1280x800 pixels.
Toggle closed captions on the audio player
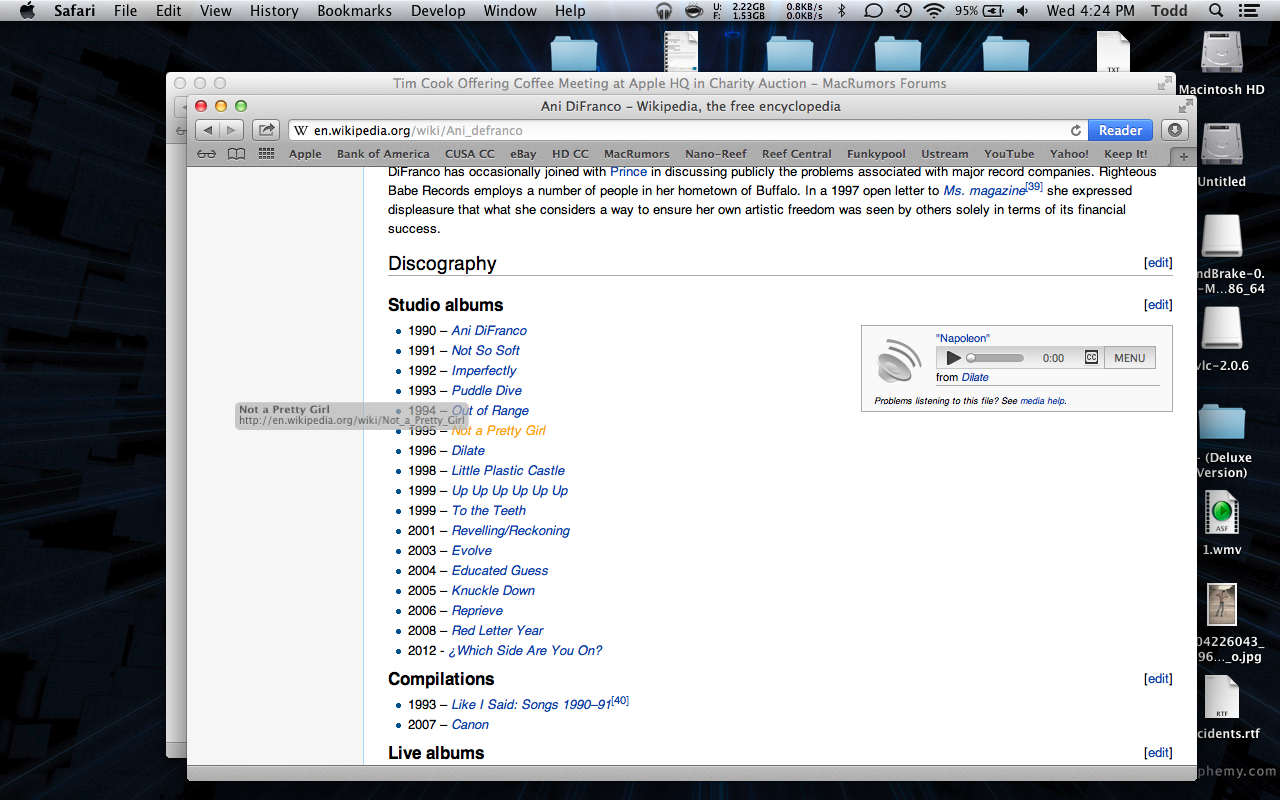click(1091, 357)
